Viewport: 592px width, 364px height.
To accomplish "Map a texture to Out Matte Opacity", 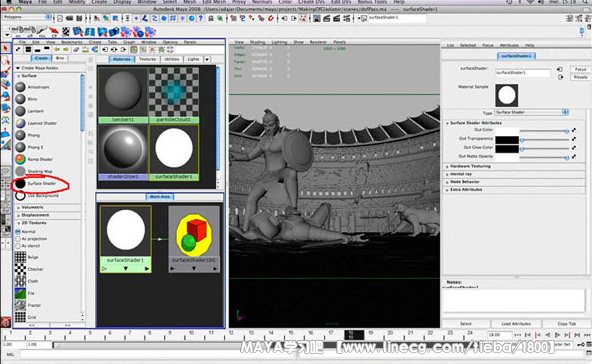I will point(574,156).
